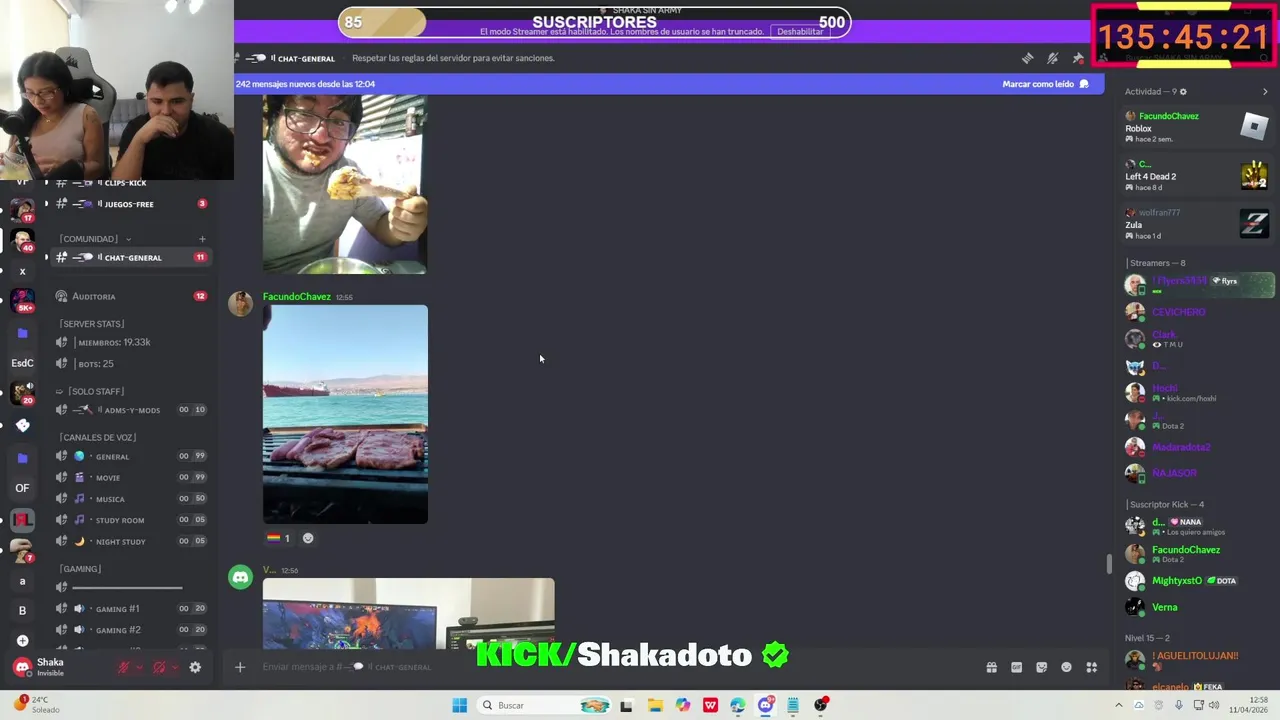Click Add a Server plus icon
Viewport: 1280px width, 720px height.
pos(22,640)
